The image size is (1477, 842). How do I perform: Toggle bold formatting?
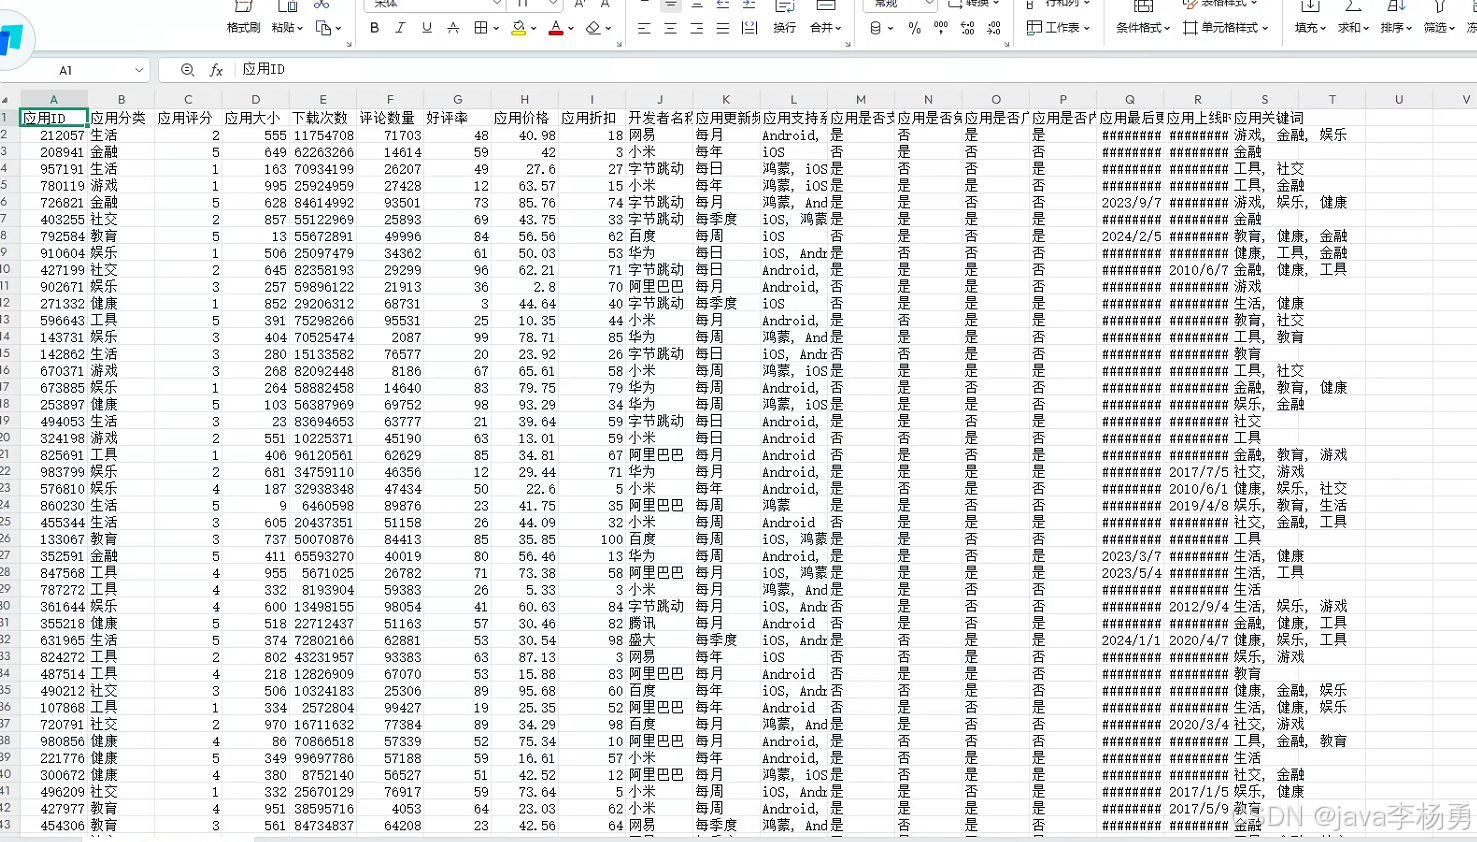click(x=374, y=28)
